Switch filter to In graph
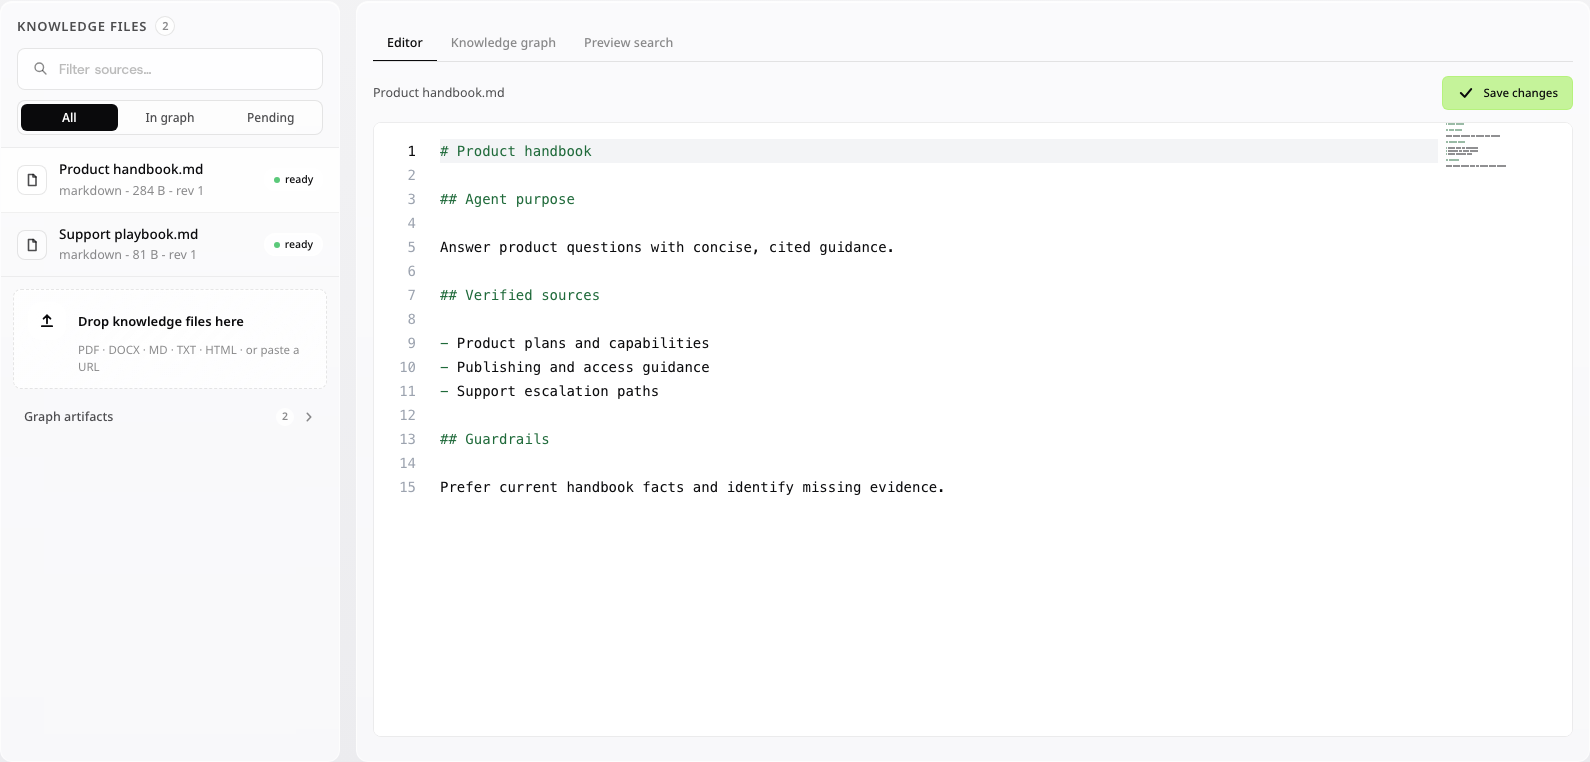1590x762 pixels. [170, 117]
